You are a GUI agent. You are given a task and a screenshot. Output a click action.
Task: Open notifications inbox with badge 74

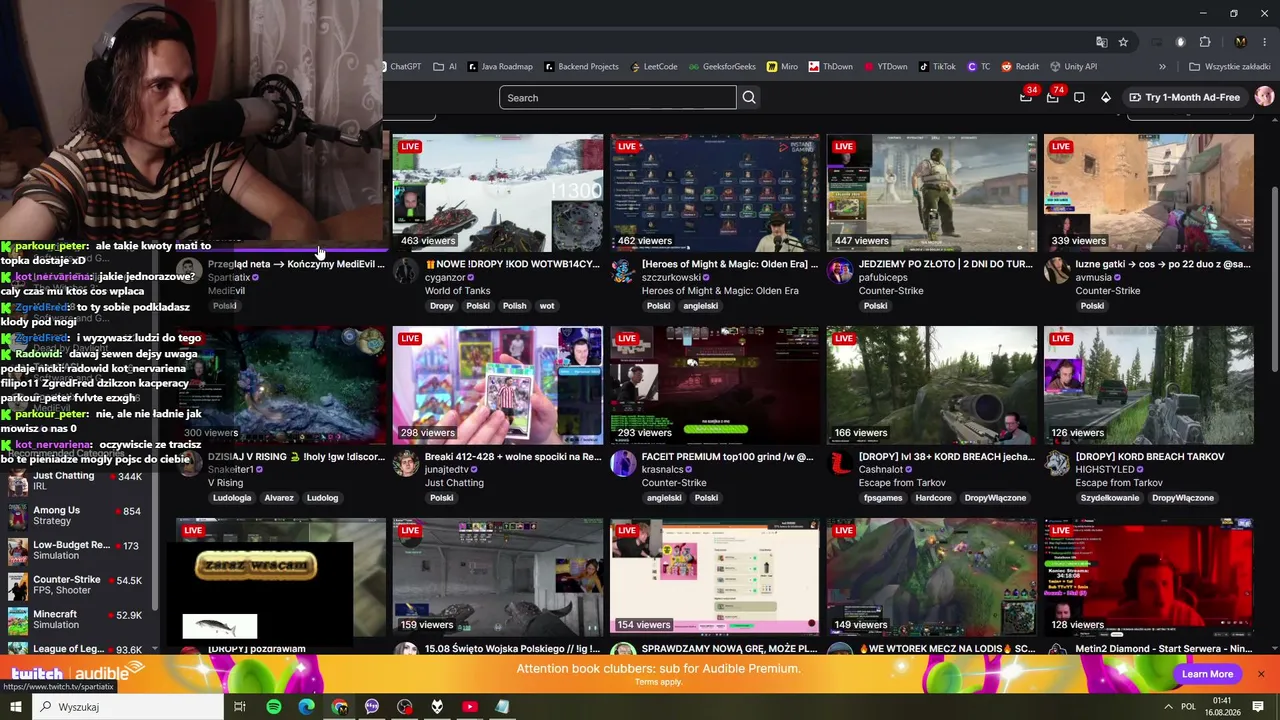tap(1052, 97)
